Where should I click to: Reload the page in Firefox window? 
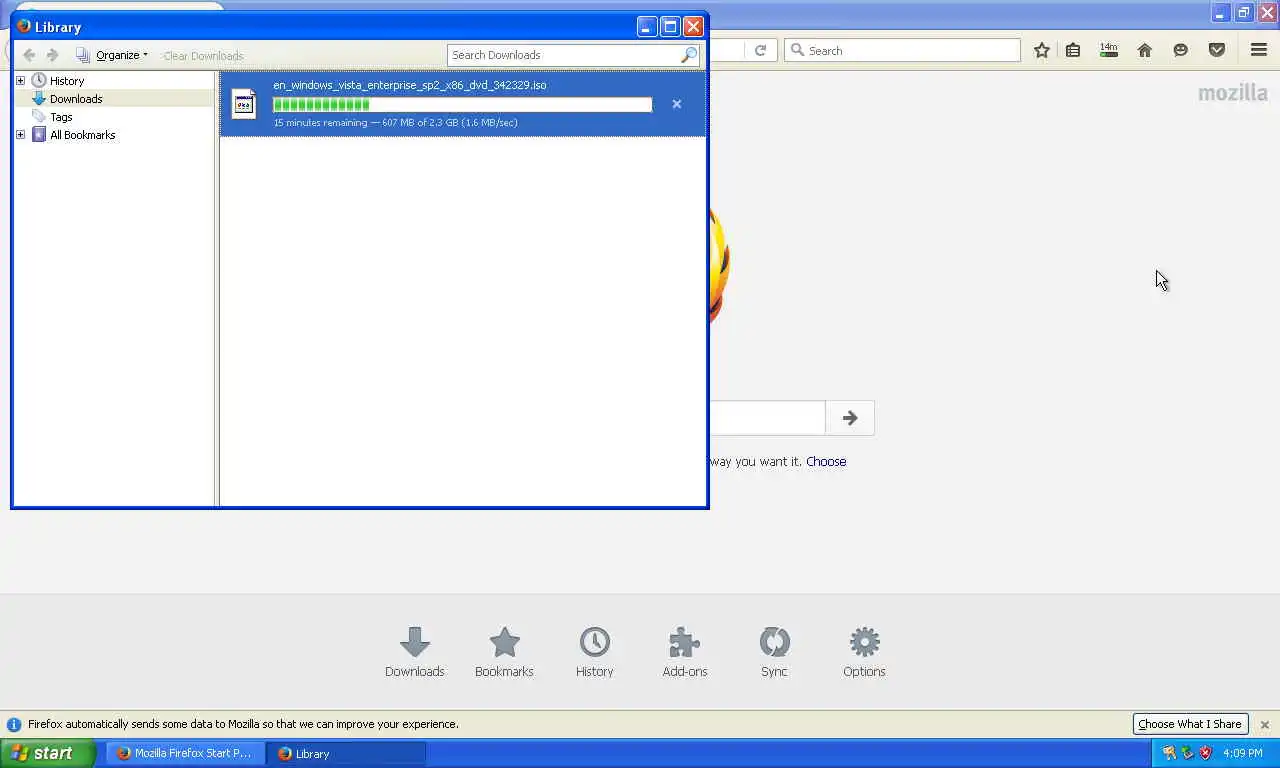tap(760, 50)
